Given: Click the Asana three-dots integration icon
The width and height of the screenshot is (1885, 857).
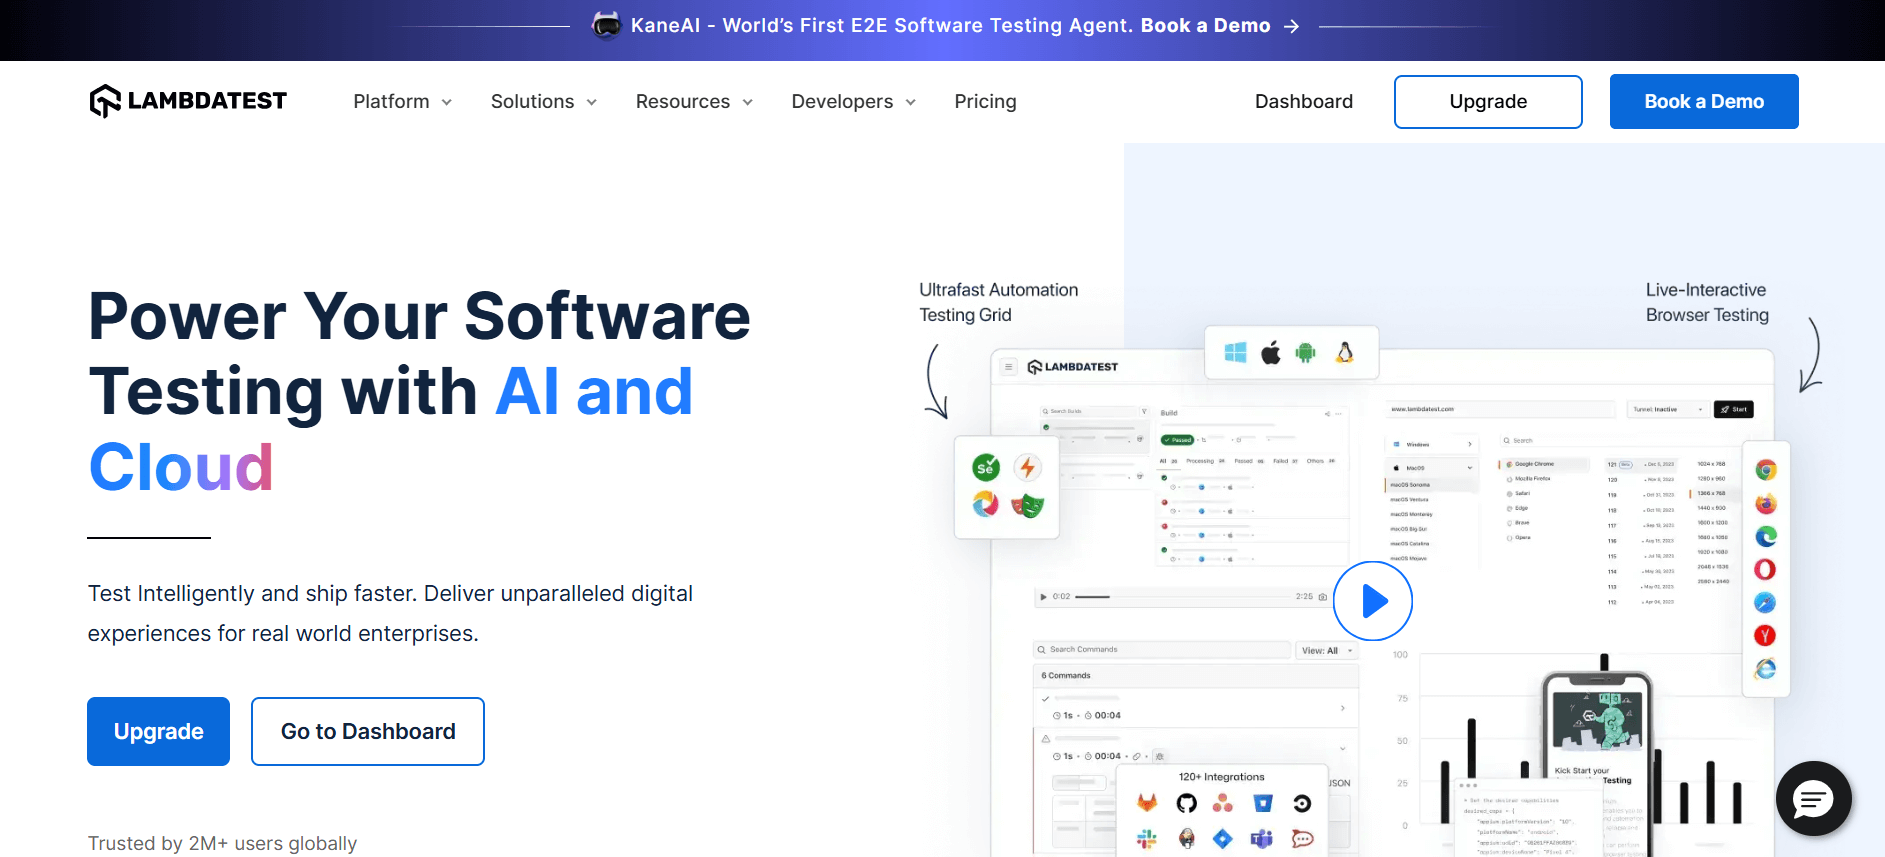Looking at the screenshot, I should (1222, 803).
